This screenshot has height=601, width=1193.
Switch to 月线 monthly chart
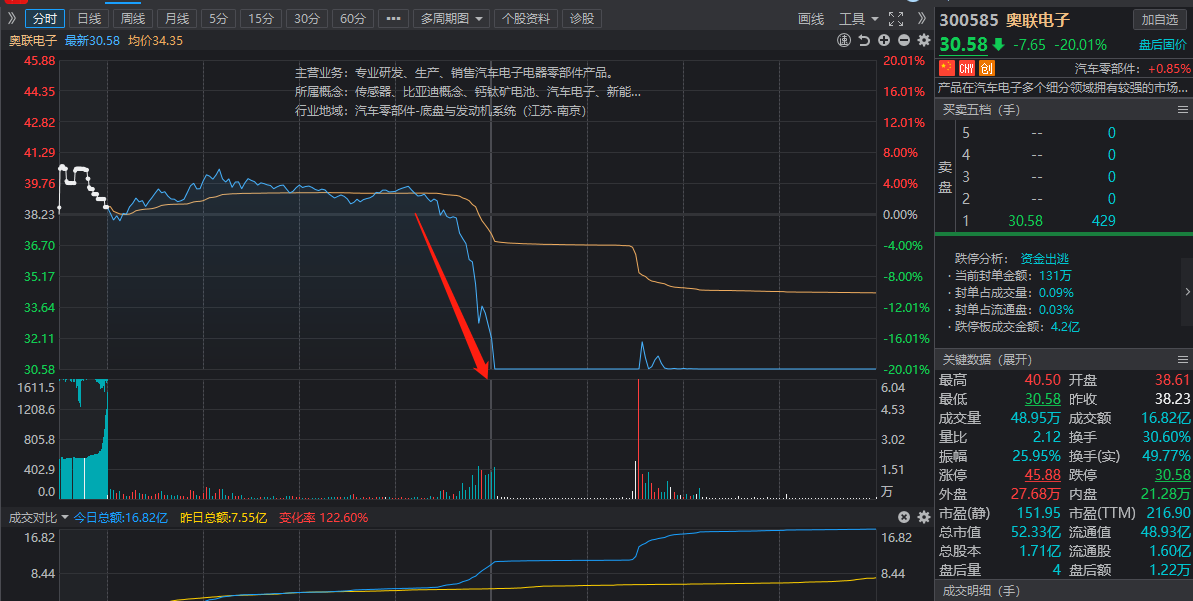[x=177, y=18]
